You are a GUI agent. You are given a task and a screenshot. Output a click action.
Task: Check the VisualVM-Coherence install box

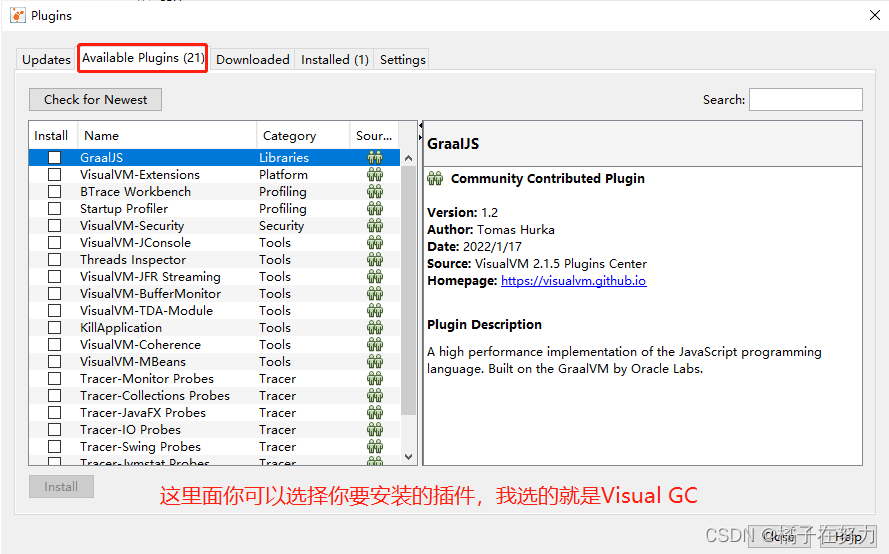coord(54,345)
